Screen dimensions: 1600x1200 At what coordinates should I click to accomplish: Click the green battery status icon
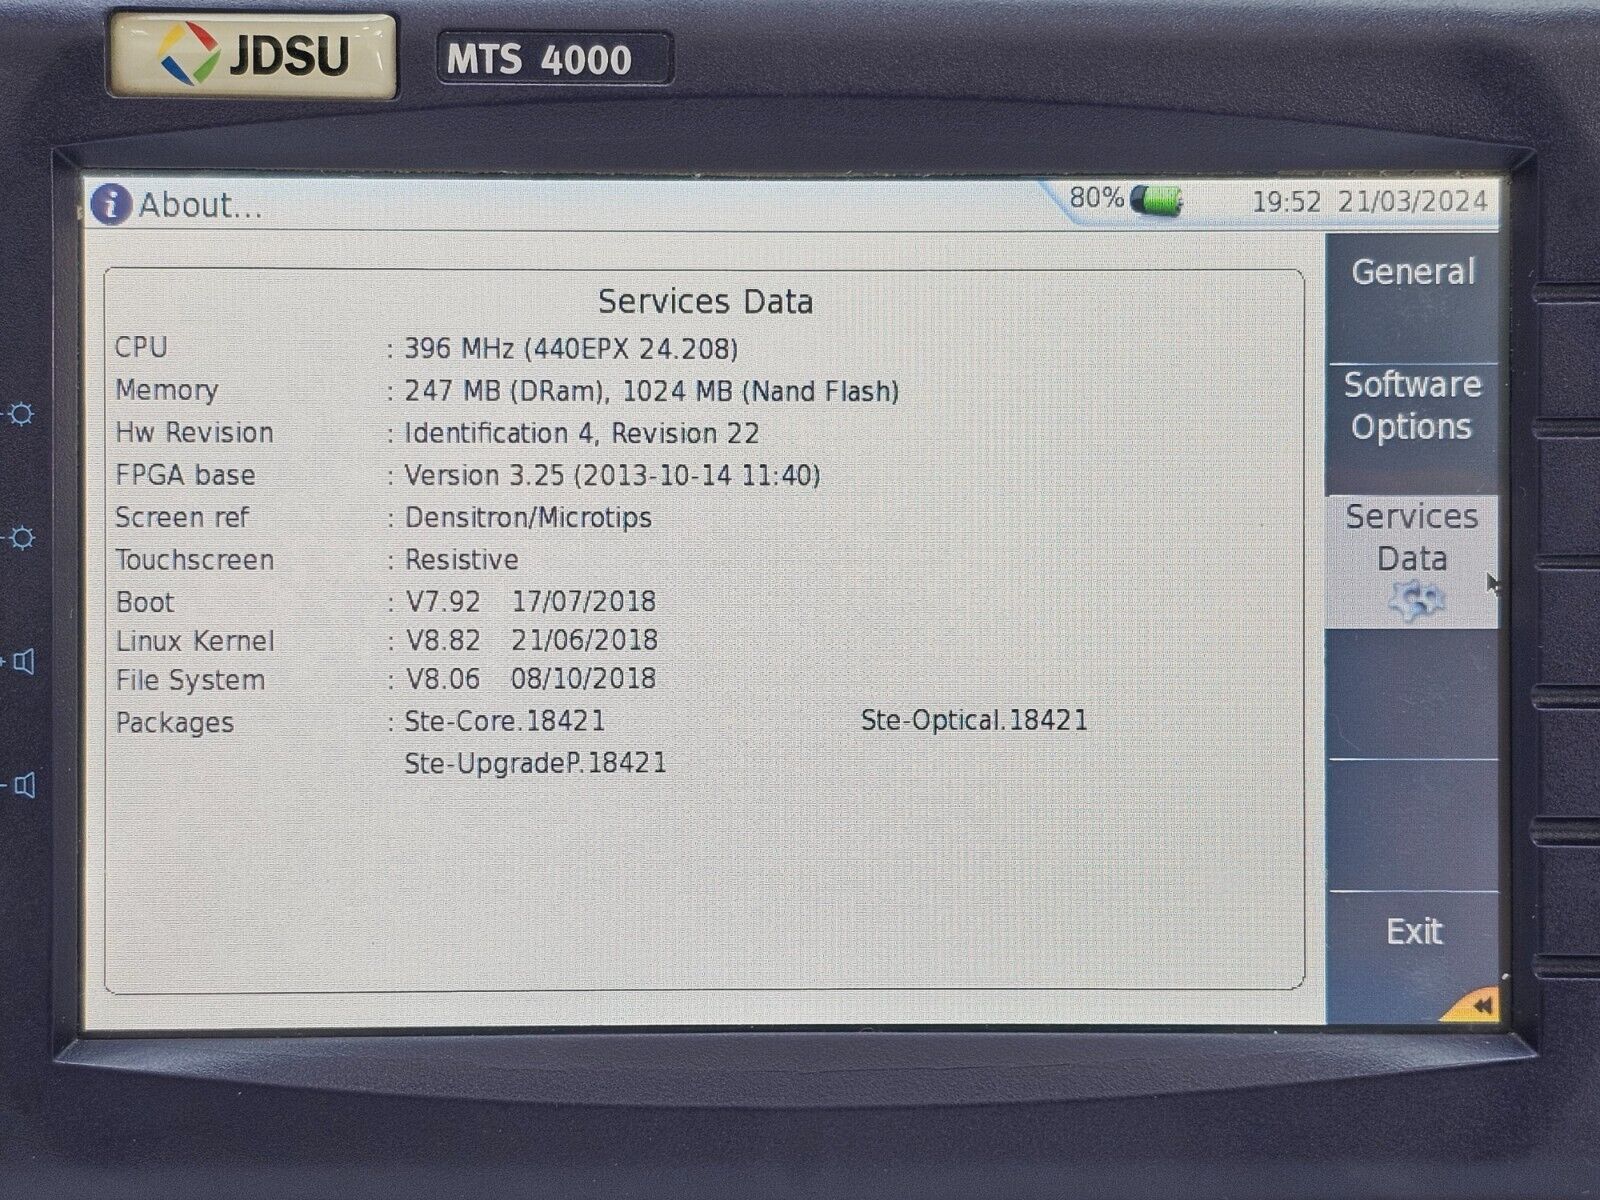coord(1156,201)
